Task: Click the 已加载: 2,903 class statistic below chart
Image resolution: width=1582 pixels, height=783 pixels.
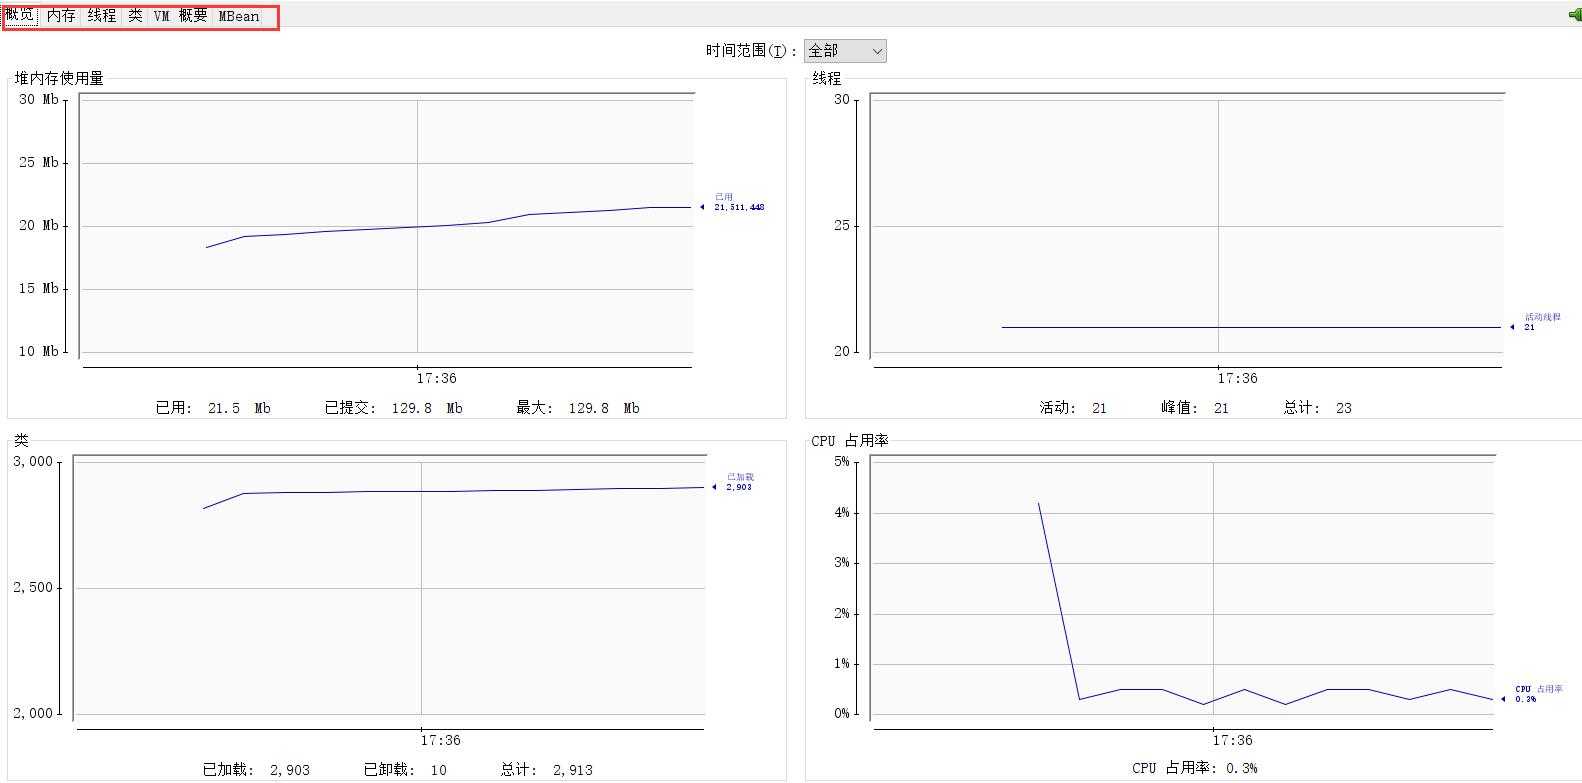Action: pos(256,770)
